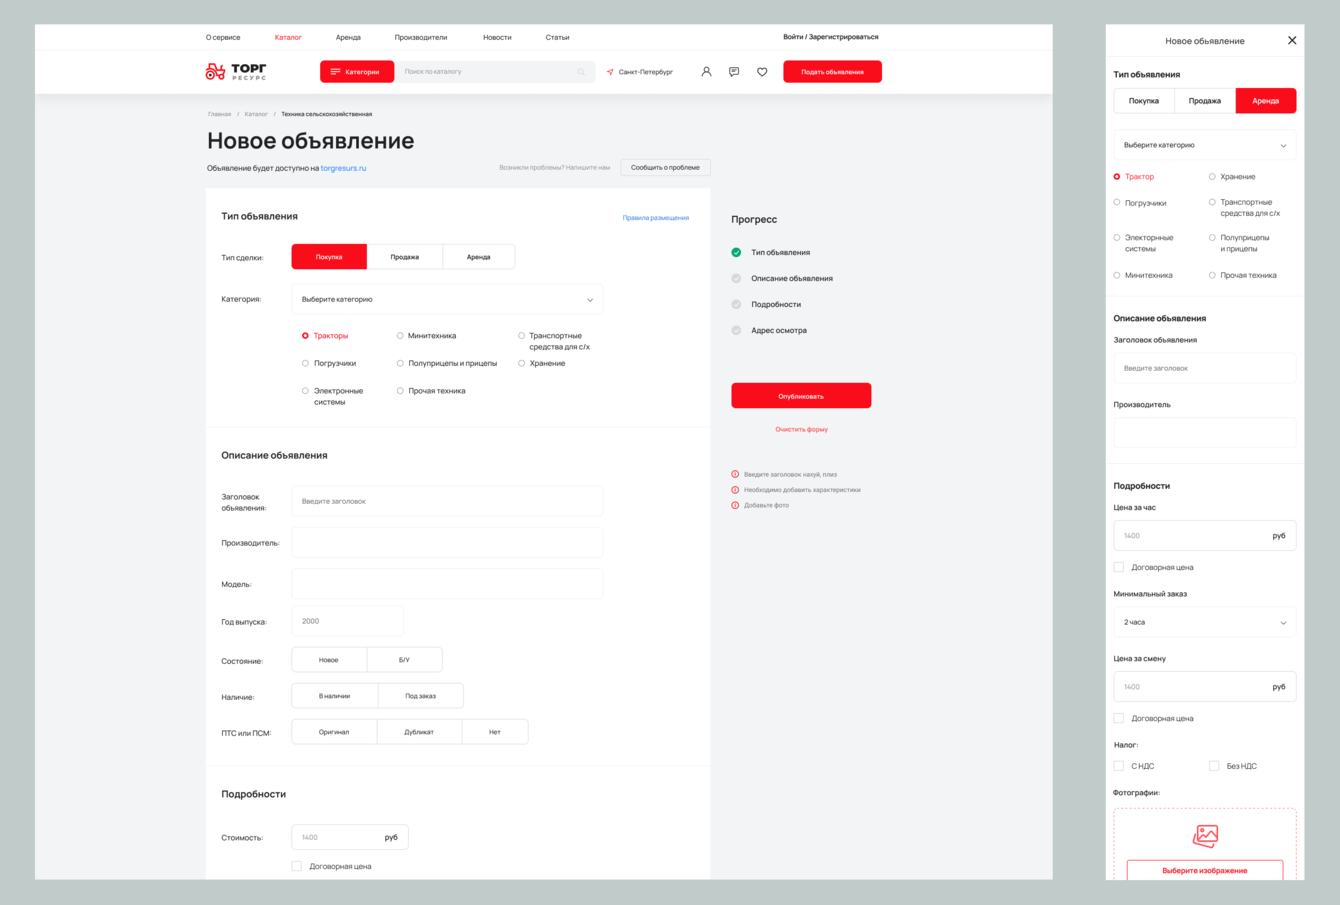This screenshot has height=905, width=1340.
Task: Expand Выберите категорию dropdown in the side panel
Action: coord(1205,145)
